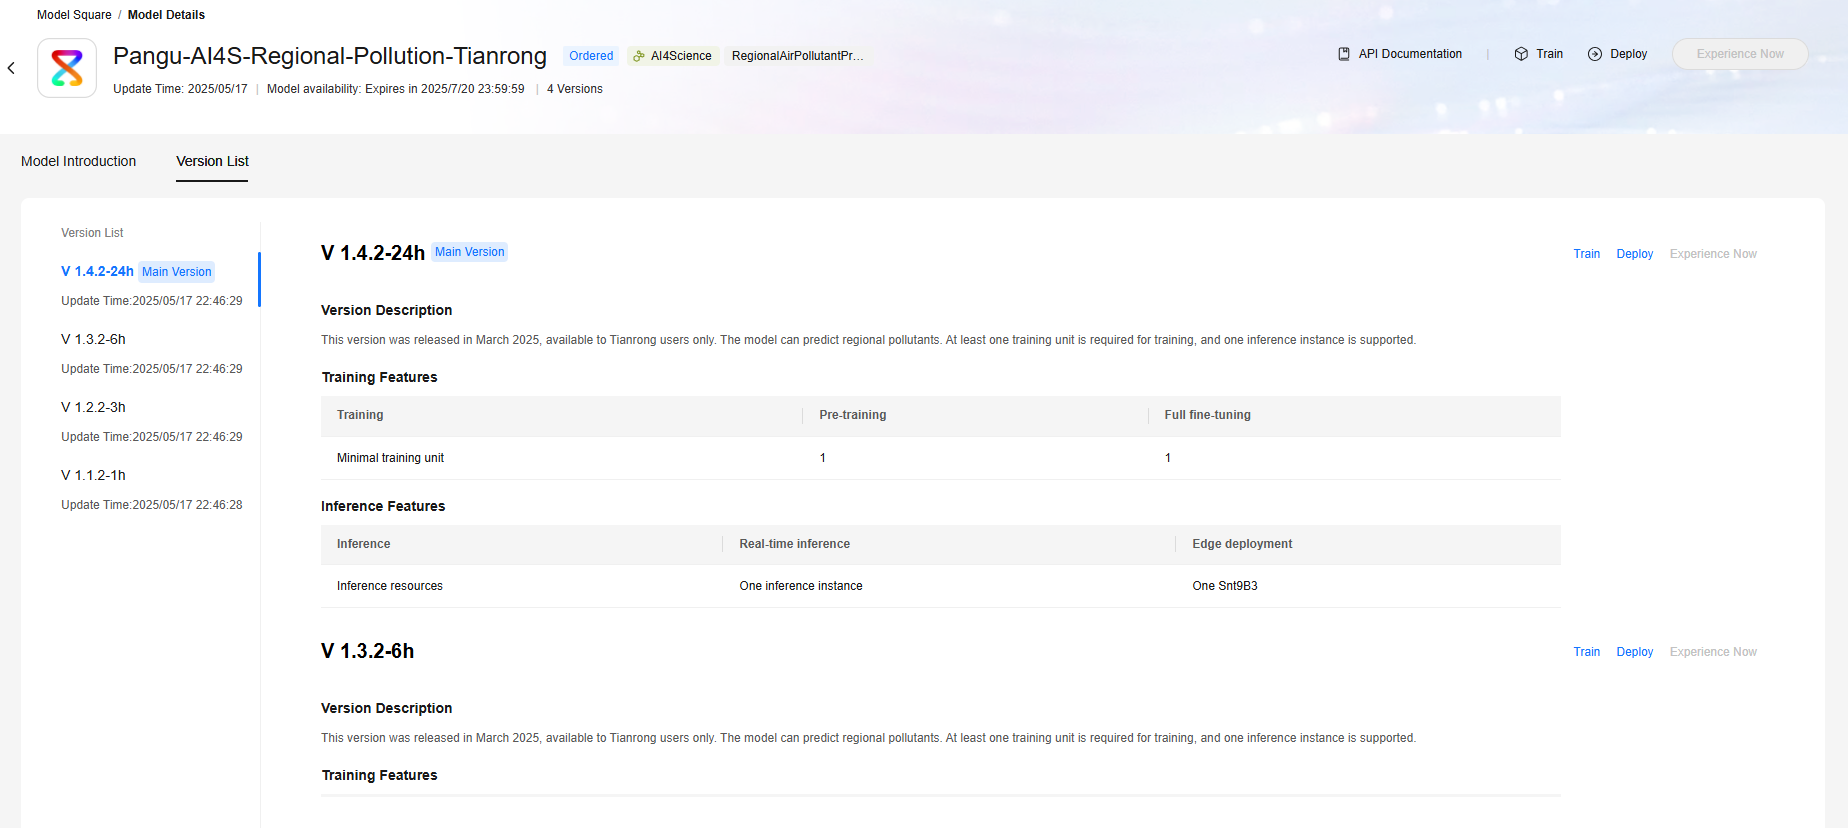
Task: Click the Main Version badge in sidebar
Action: pyautogui.click(x=177, y=272)
